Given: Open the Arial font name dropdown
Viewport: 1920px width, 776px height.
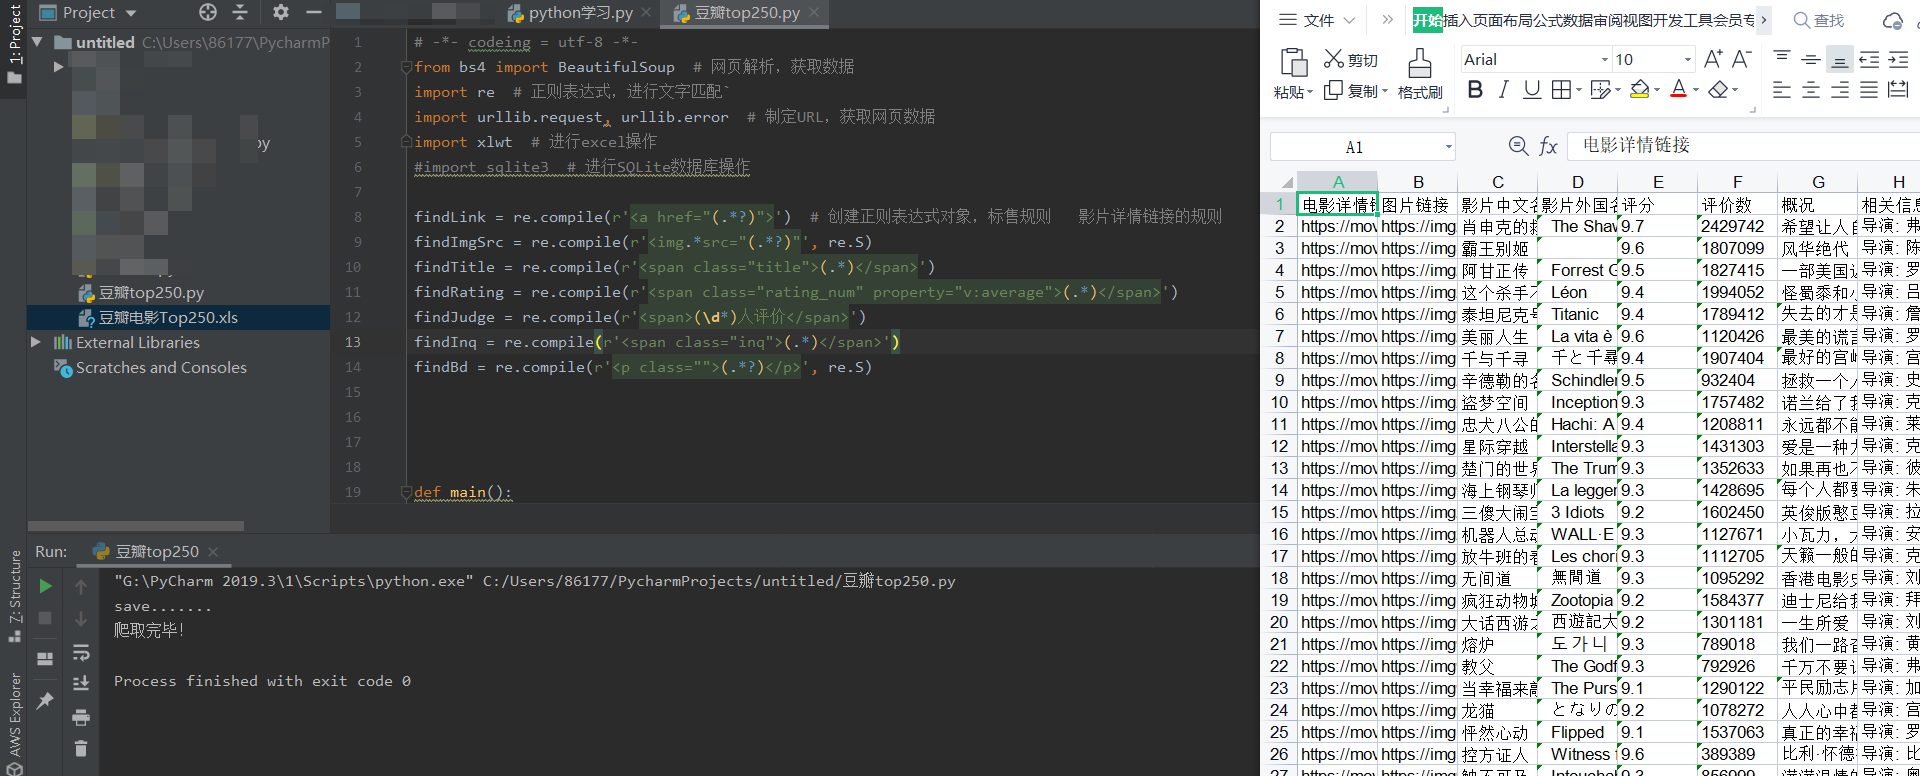Looking at the screenshot, I should point(1604,60).
